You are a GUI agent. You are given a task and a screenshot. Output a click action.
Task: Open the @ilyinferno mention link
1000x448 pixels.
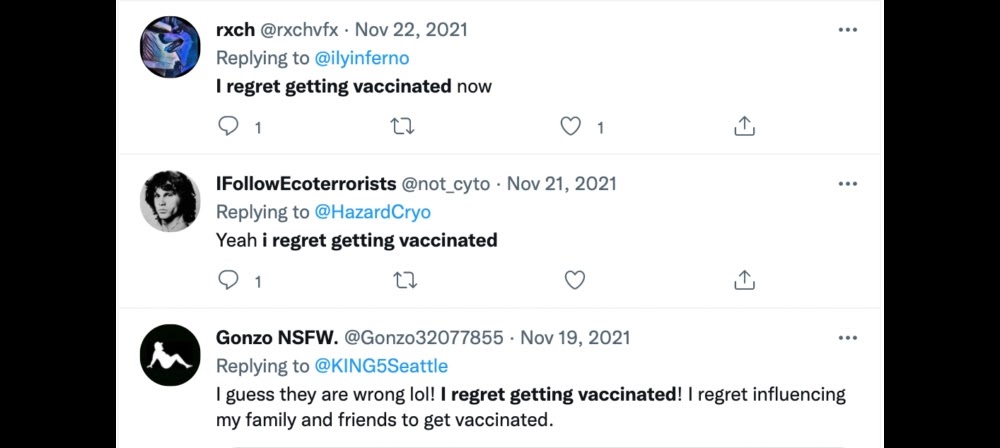click(x=362, y=58)
